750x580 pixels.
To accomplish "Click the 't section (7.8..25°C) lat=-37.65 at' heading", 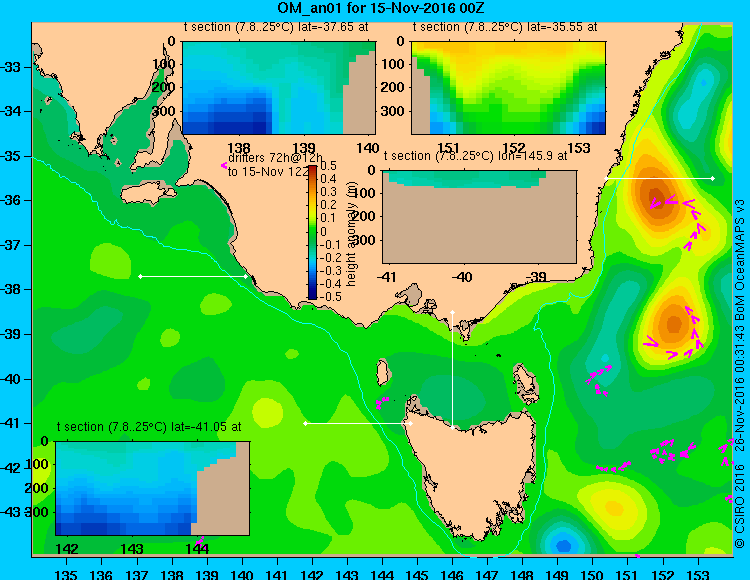I will pos(276,27).
